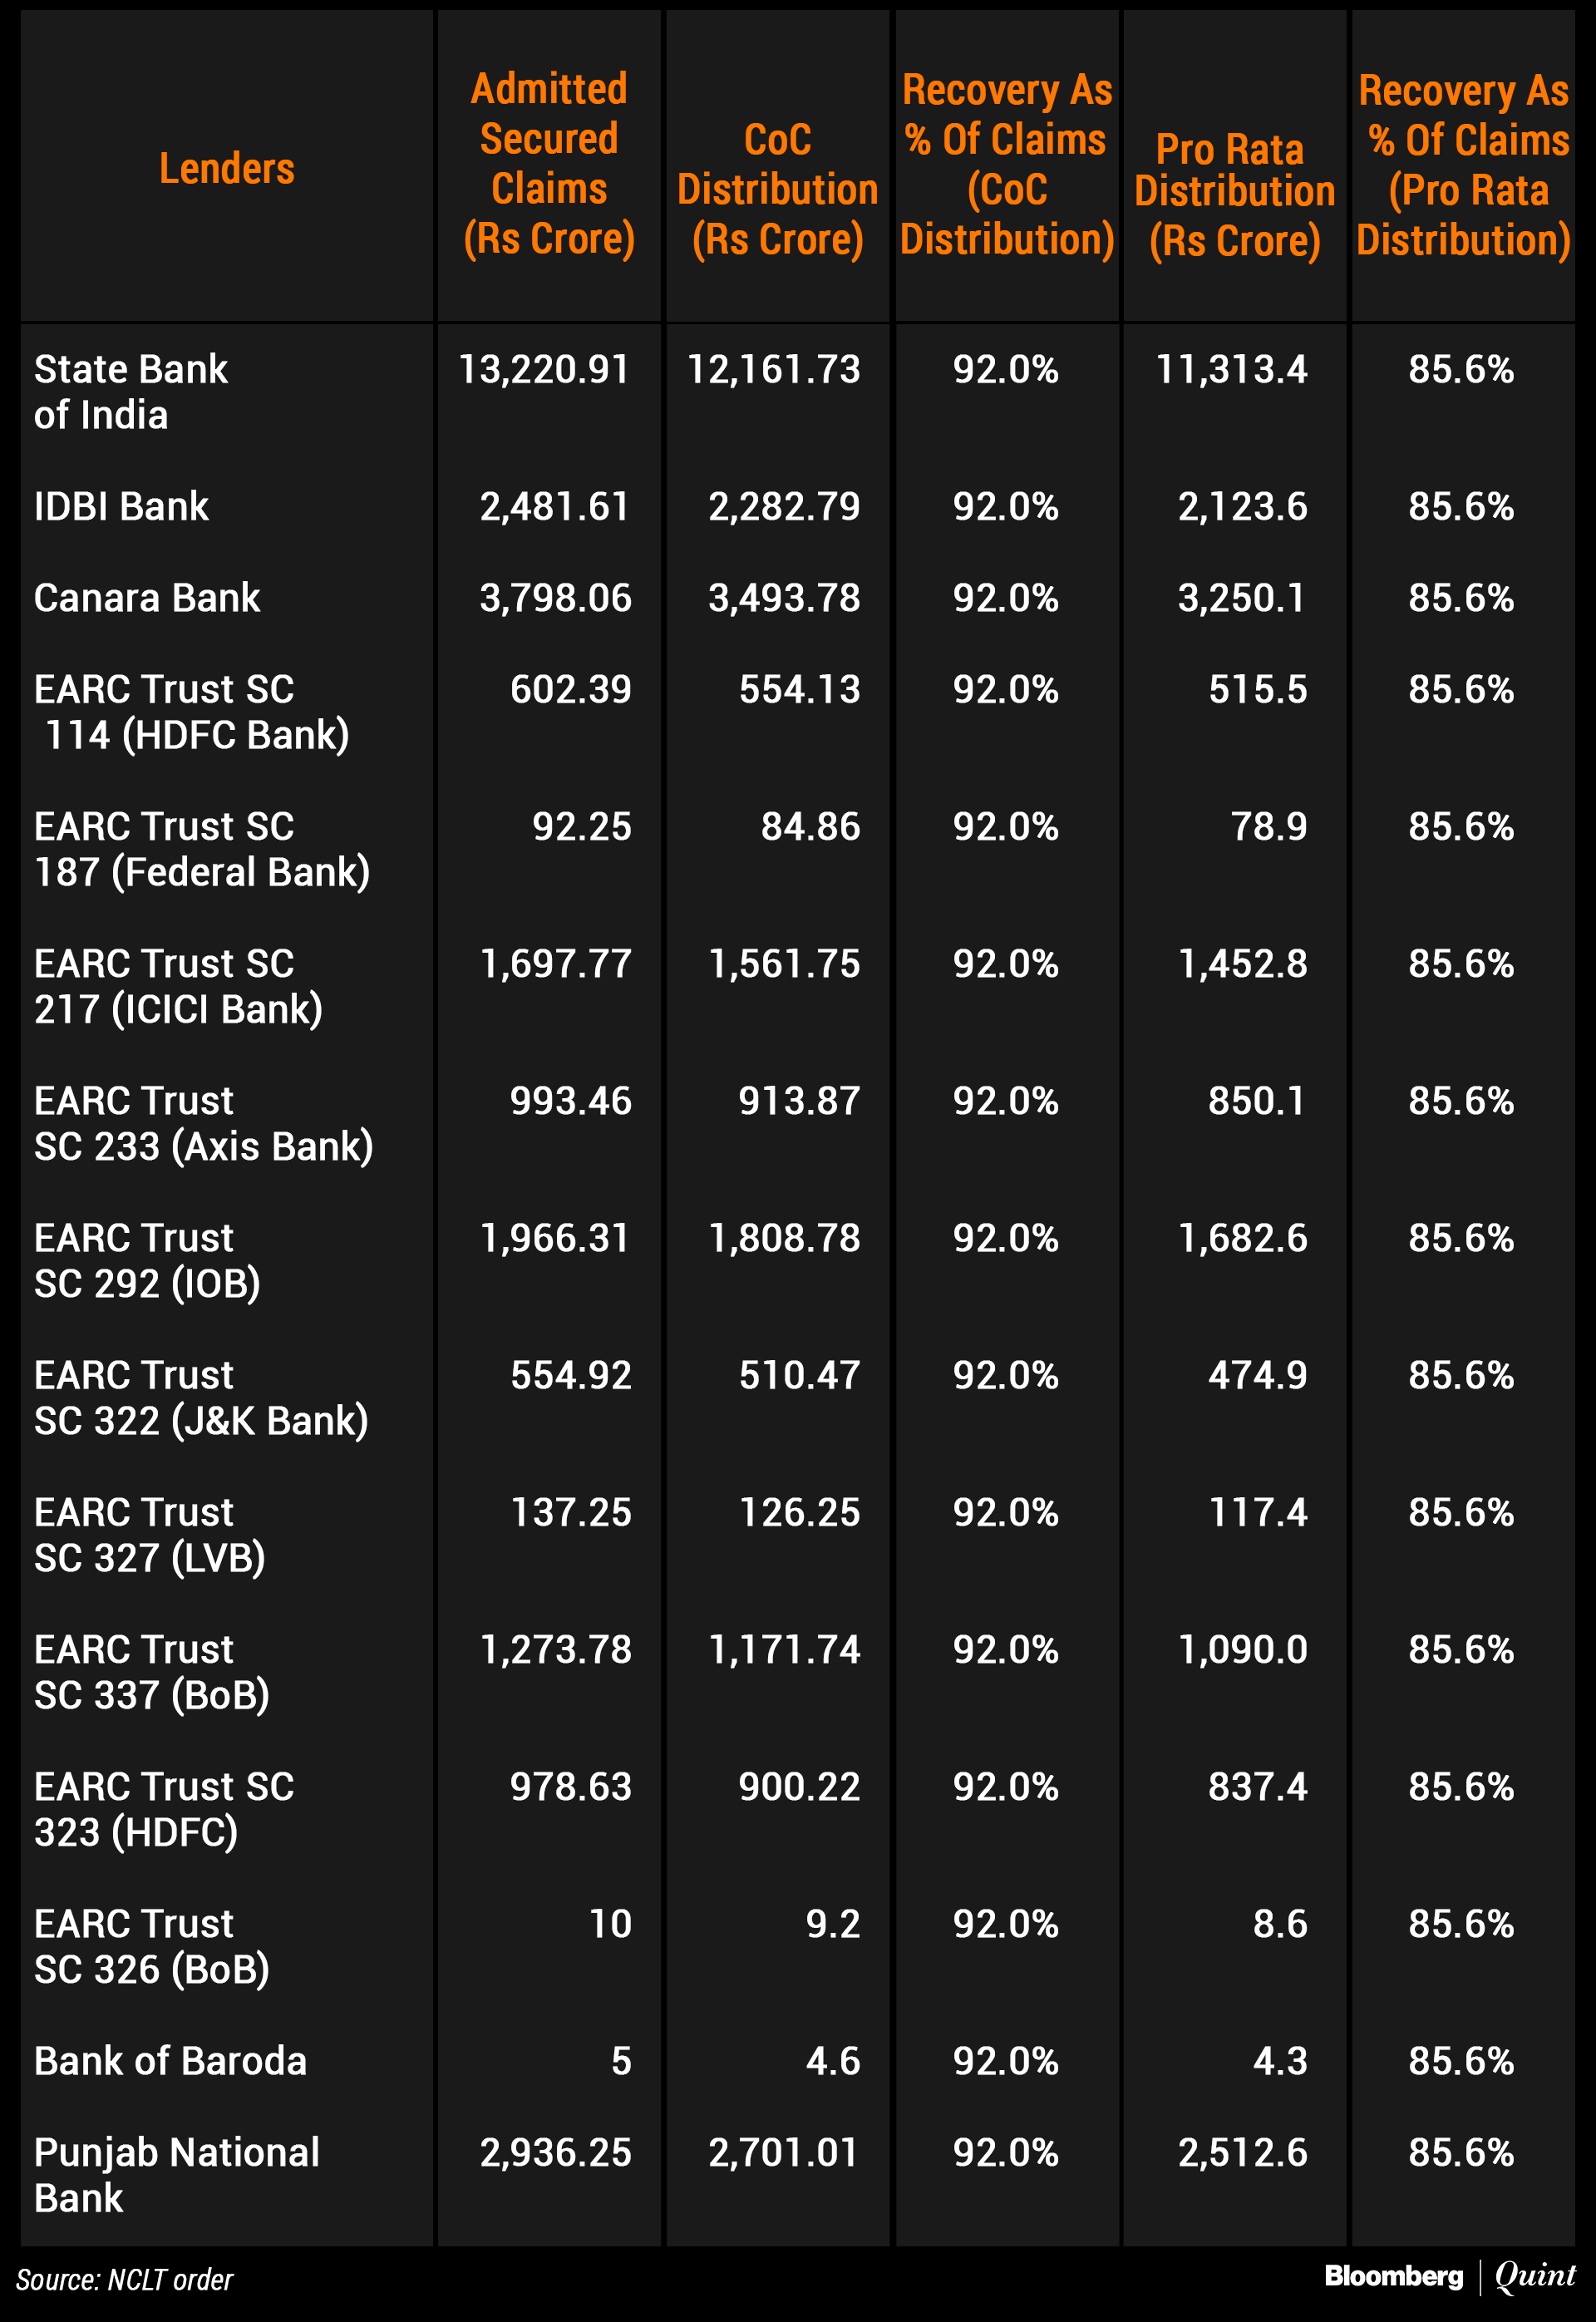
Task: Click the CoC Distribution (Rs Crore) header
Action: pos(777,188)
